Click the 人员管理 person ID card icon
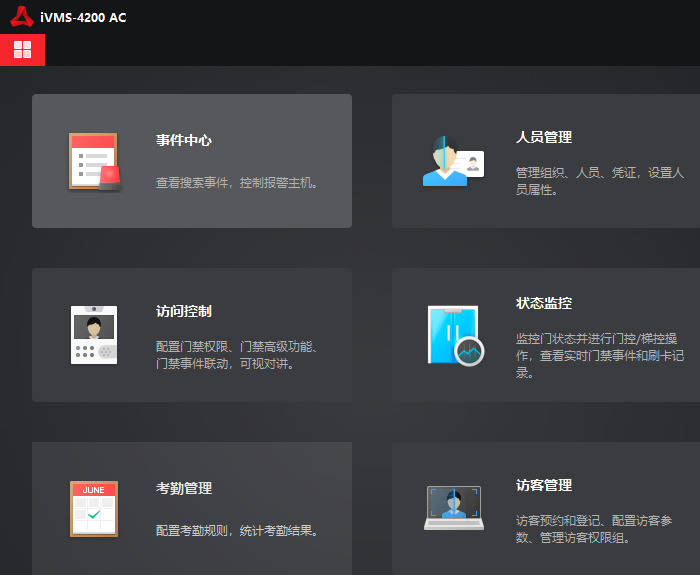Viewport: 700px width, 575px height. click(453, 161)
